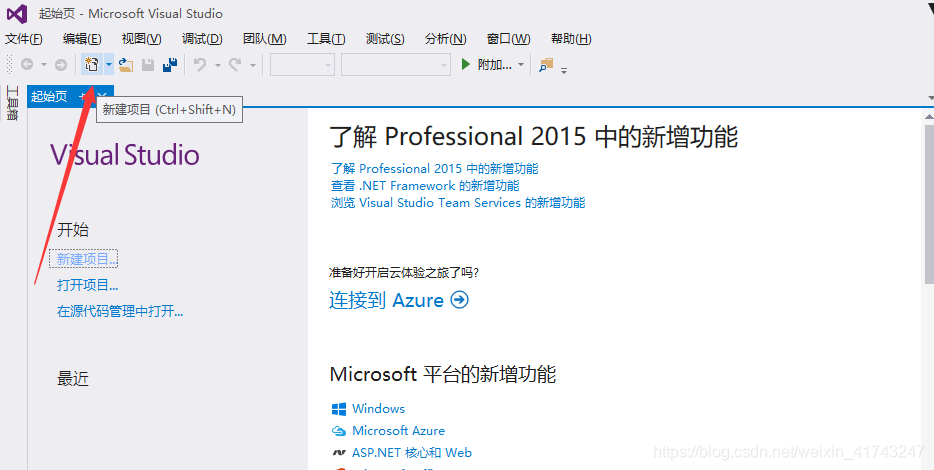934x470 pixels.
Task: Click the Redo arrow icon
Action: 235,64
